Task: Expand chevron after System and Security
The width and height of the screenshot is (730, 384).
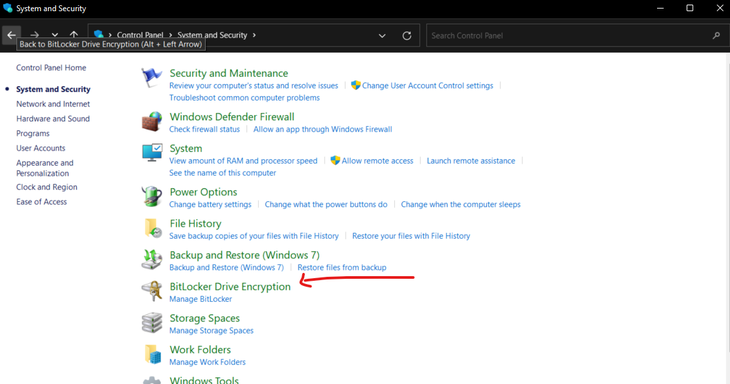Action: click(254, 35)
